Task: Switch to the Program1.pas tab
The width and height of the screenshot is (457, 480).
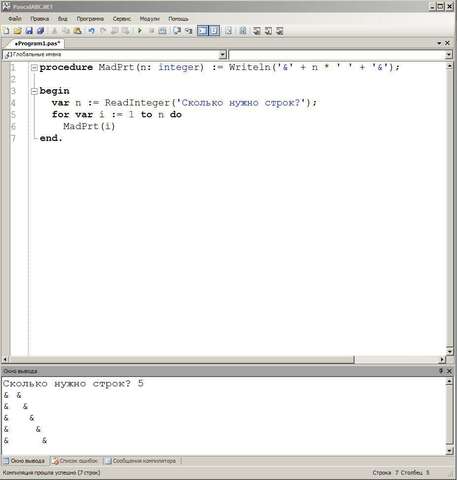Action: tap(37, 43)
